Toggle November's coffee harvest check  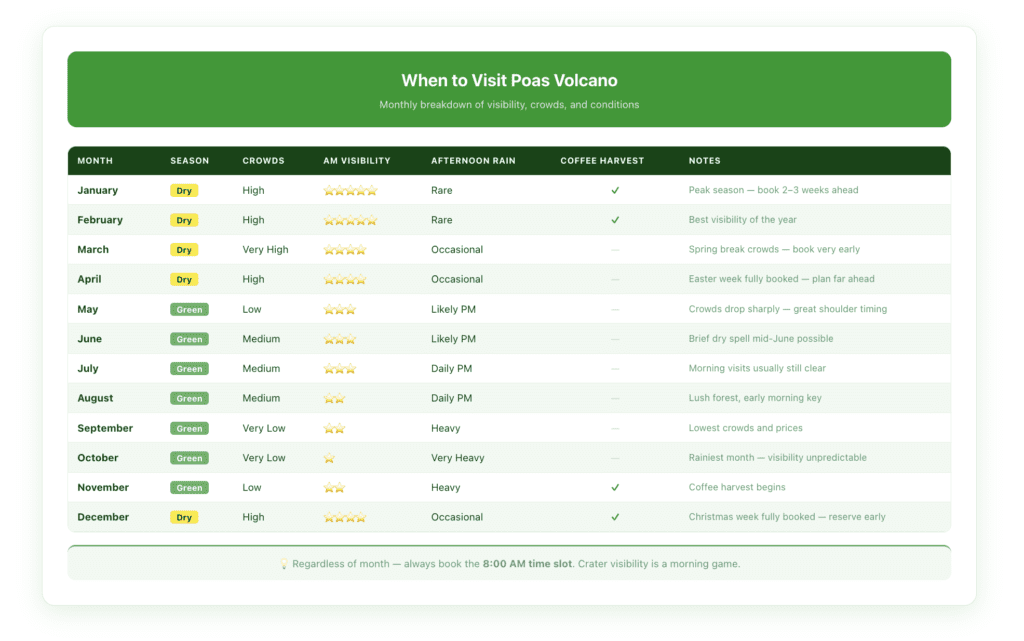click(617, 487)
